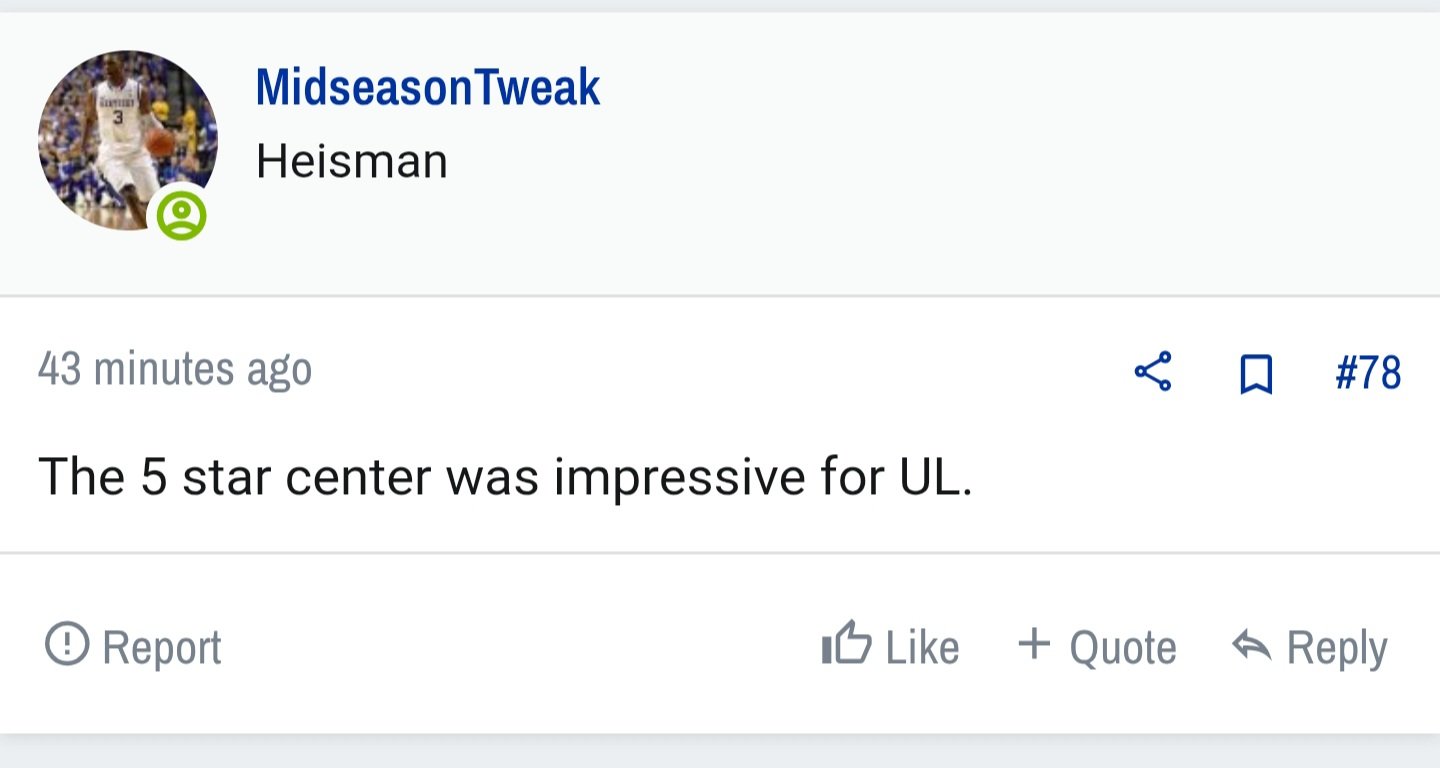Open MidseasonTweak's avatar picture
This screenshot has height=768, width=1440.
pos(128,140)
